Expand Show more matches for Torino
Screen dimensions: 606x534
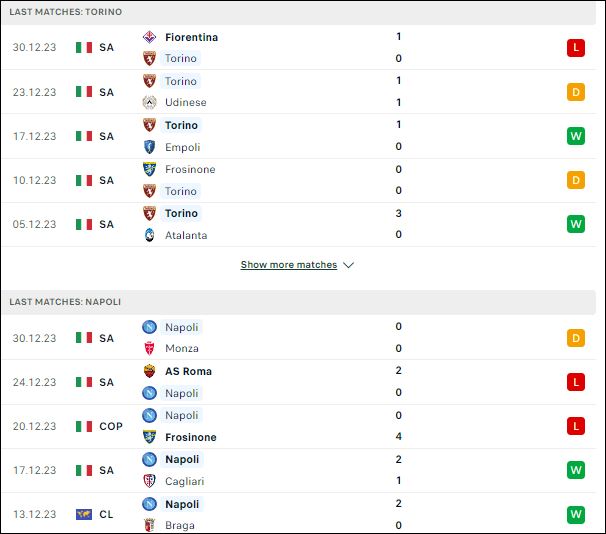point(289,265)
